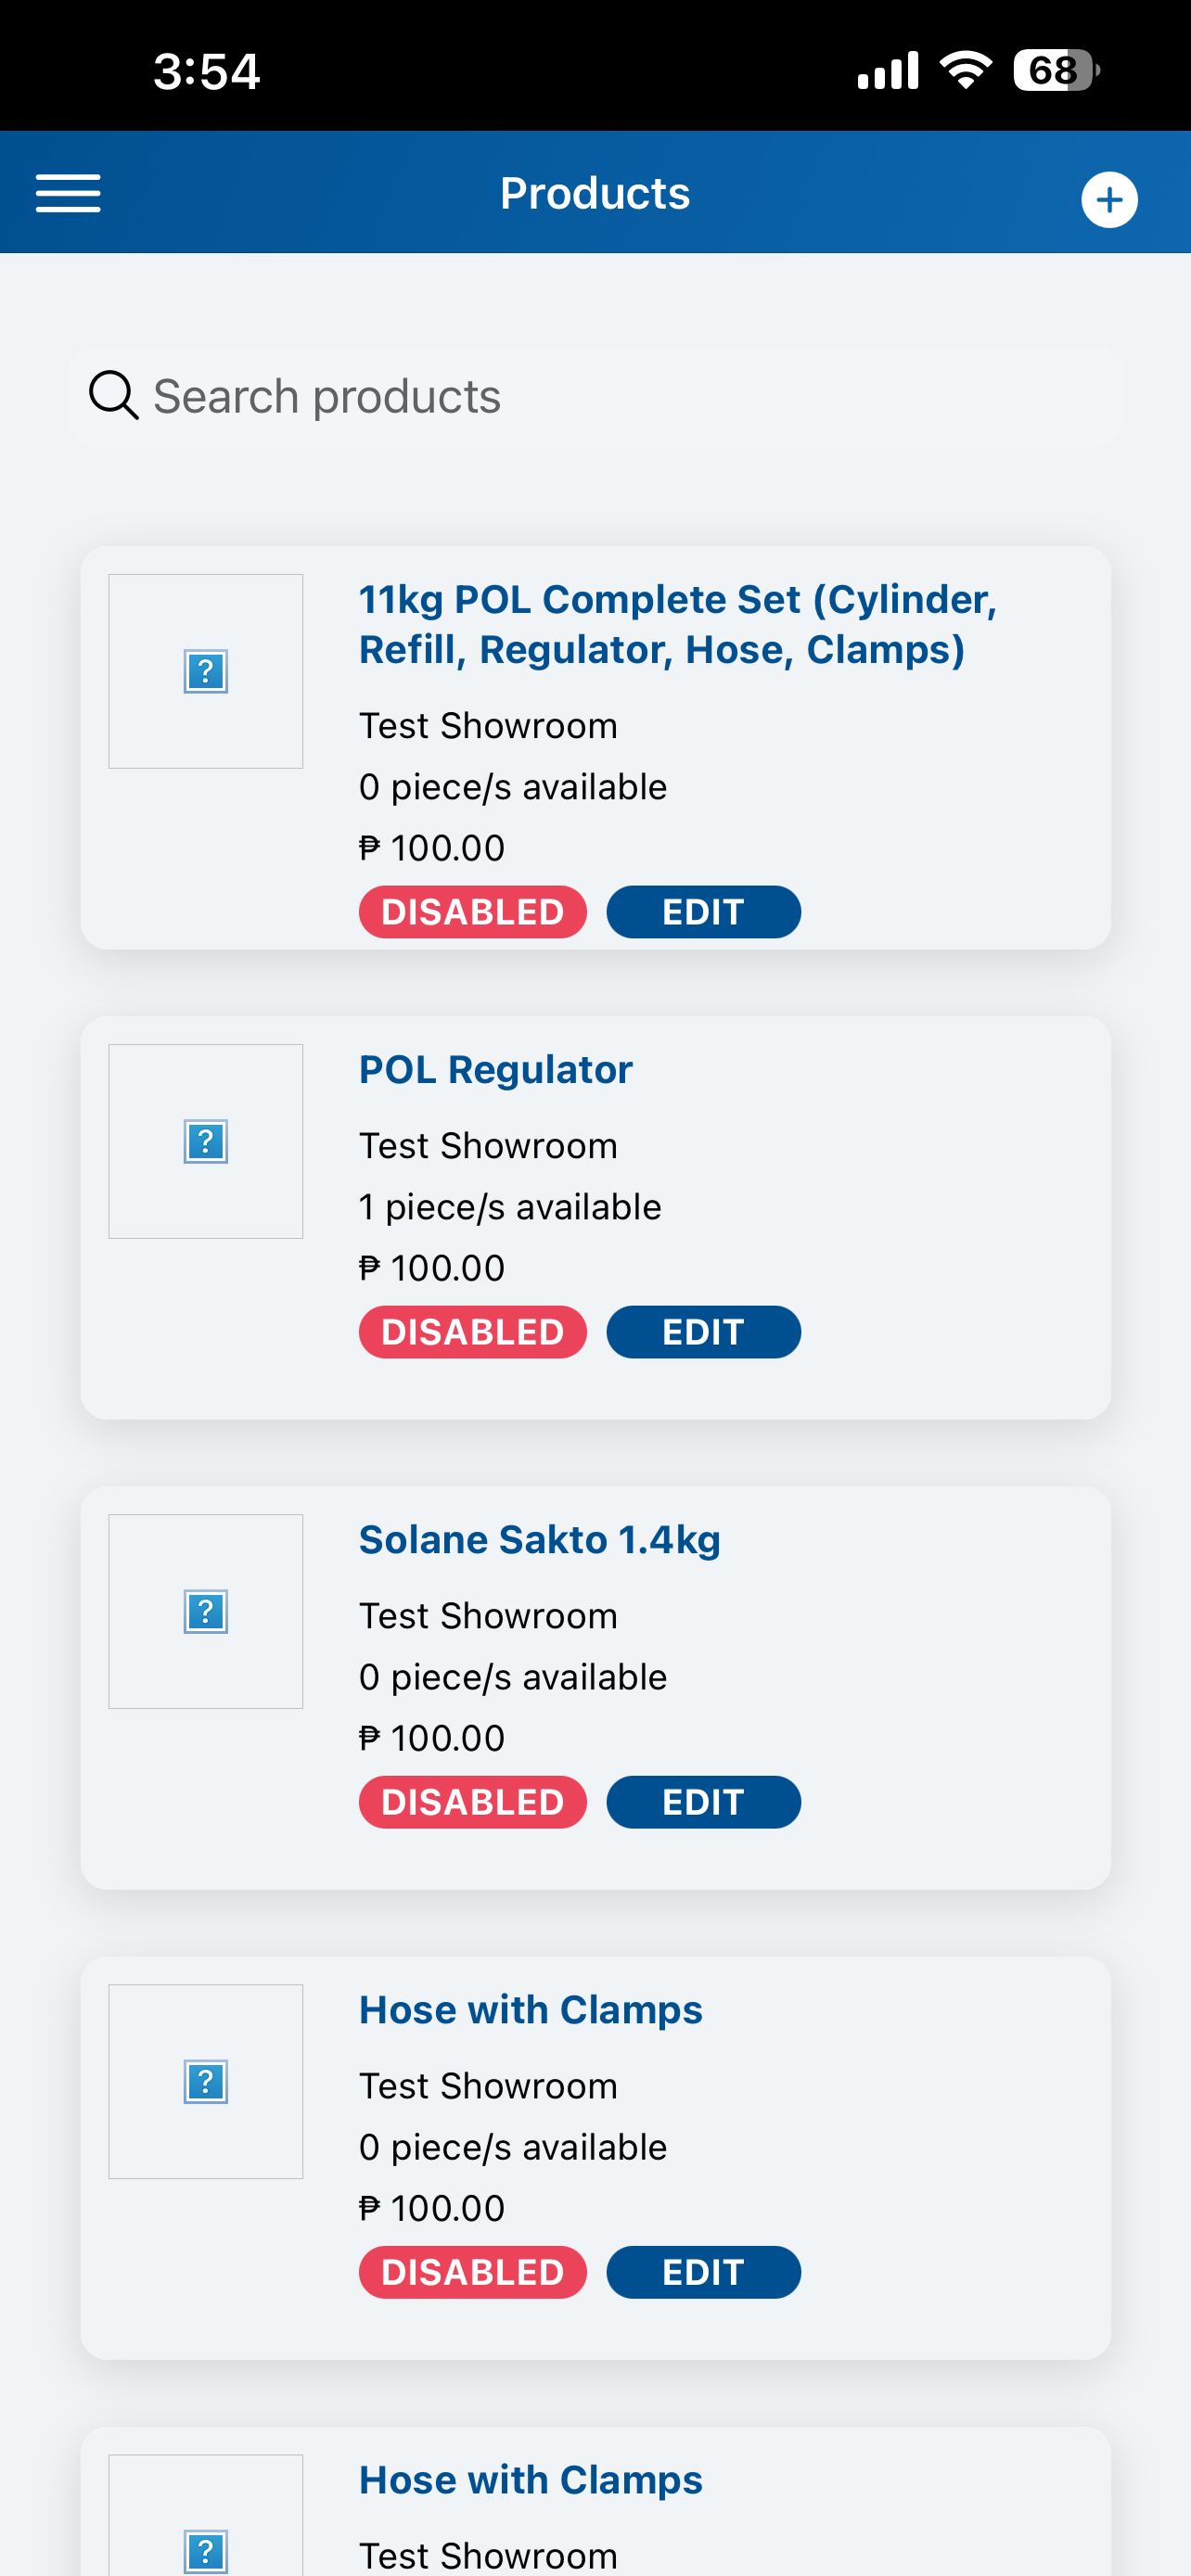The width and height of the screenshot is (1191, 2576).
Task: Tap the add product plus icon
Action: click(1109, 200)
